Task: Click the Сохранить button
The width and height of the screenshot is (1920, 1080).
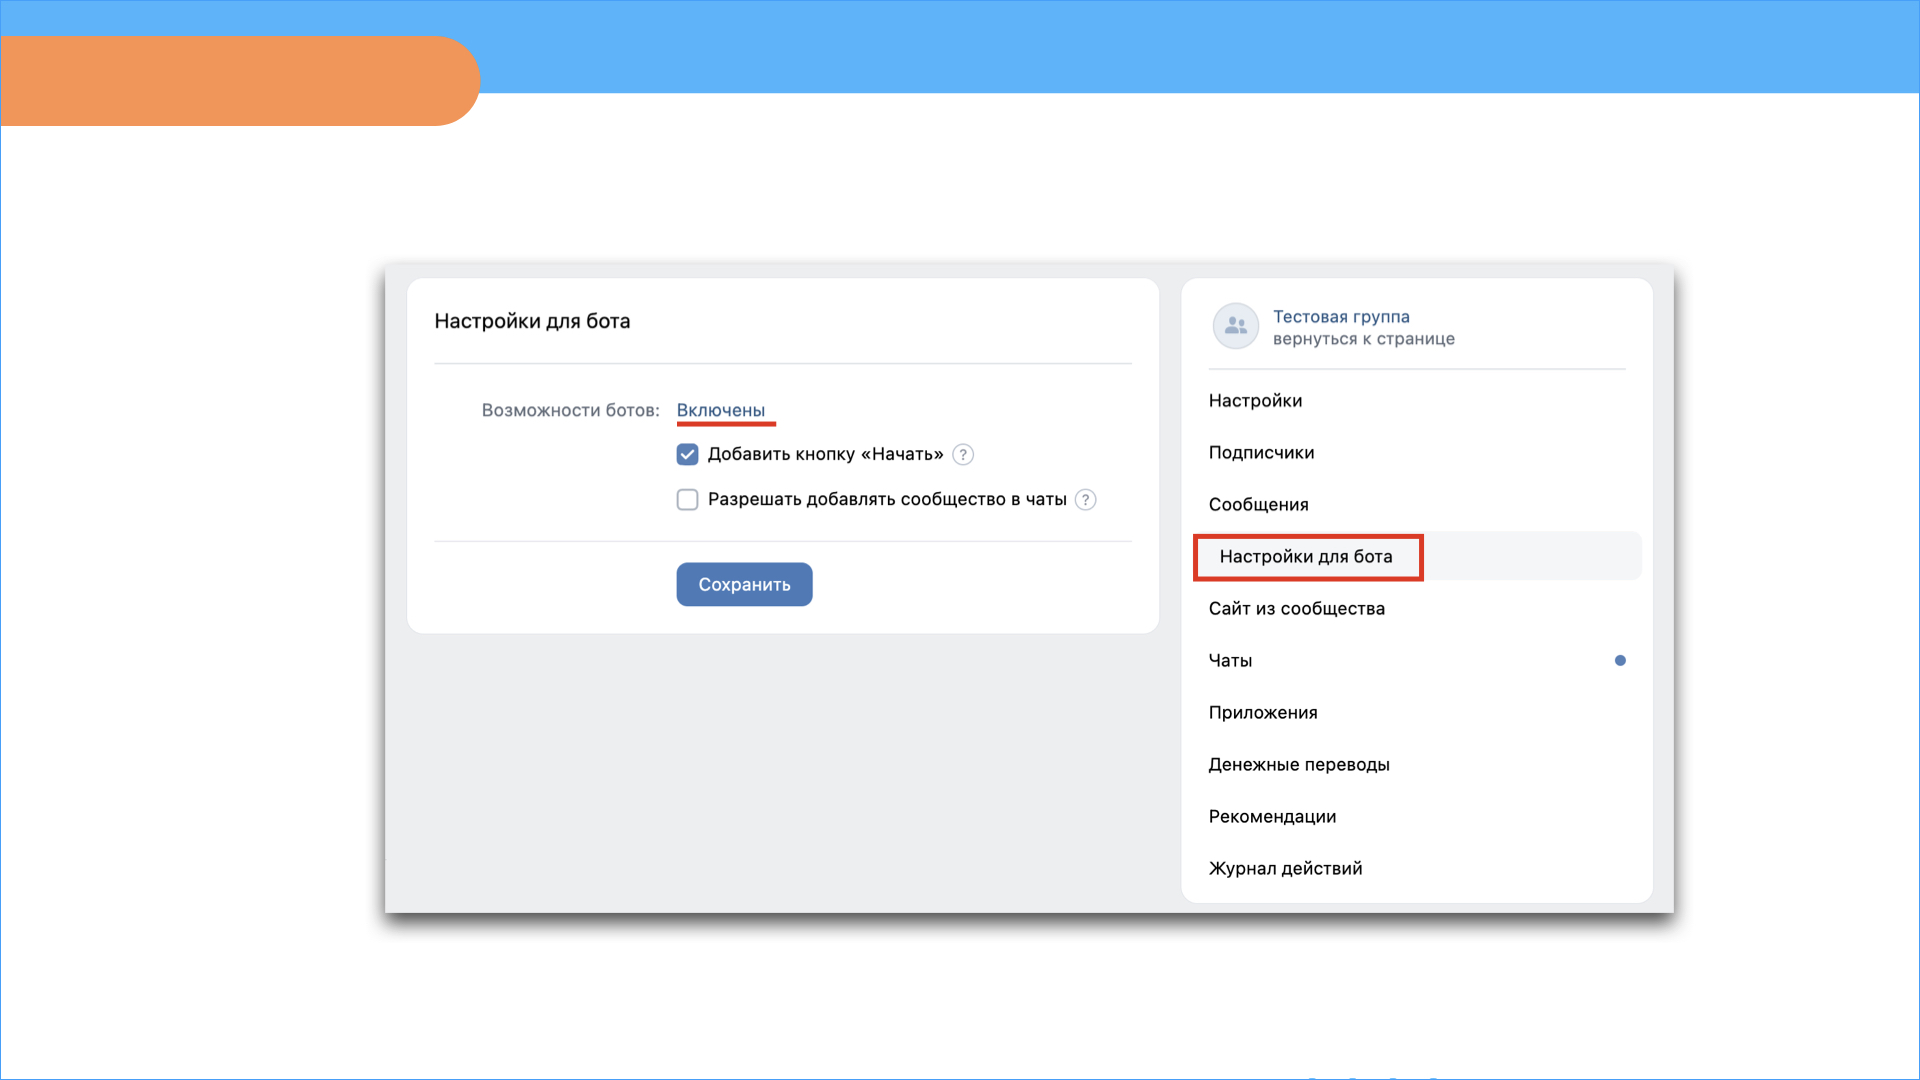Action: point(744,584)
